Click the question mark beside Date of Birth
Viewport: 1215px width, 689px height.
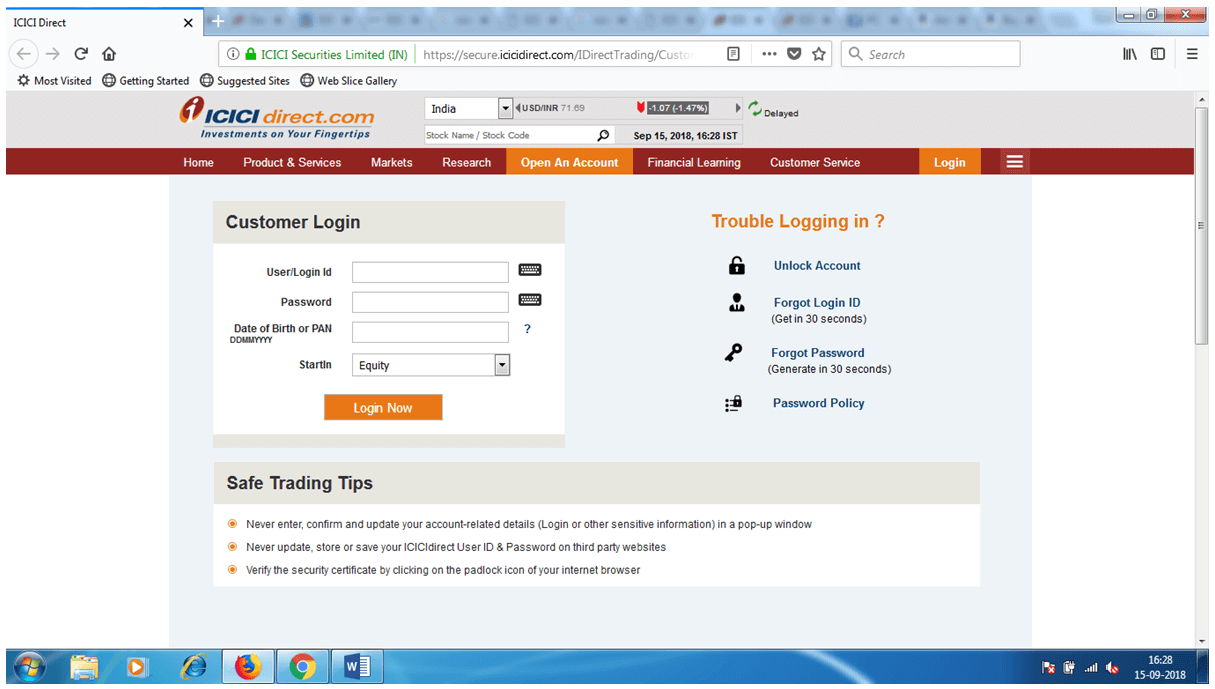point(527,329)
